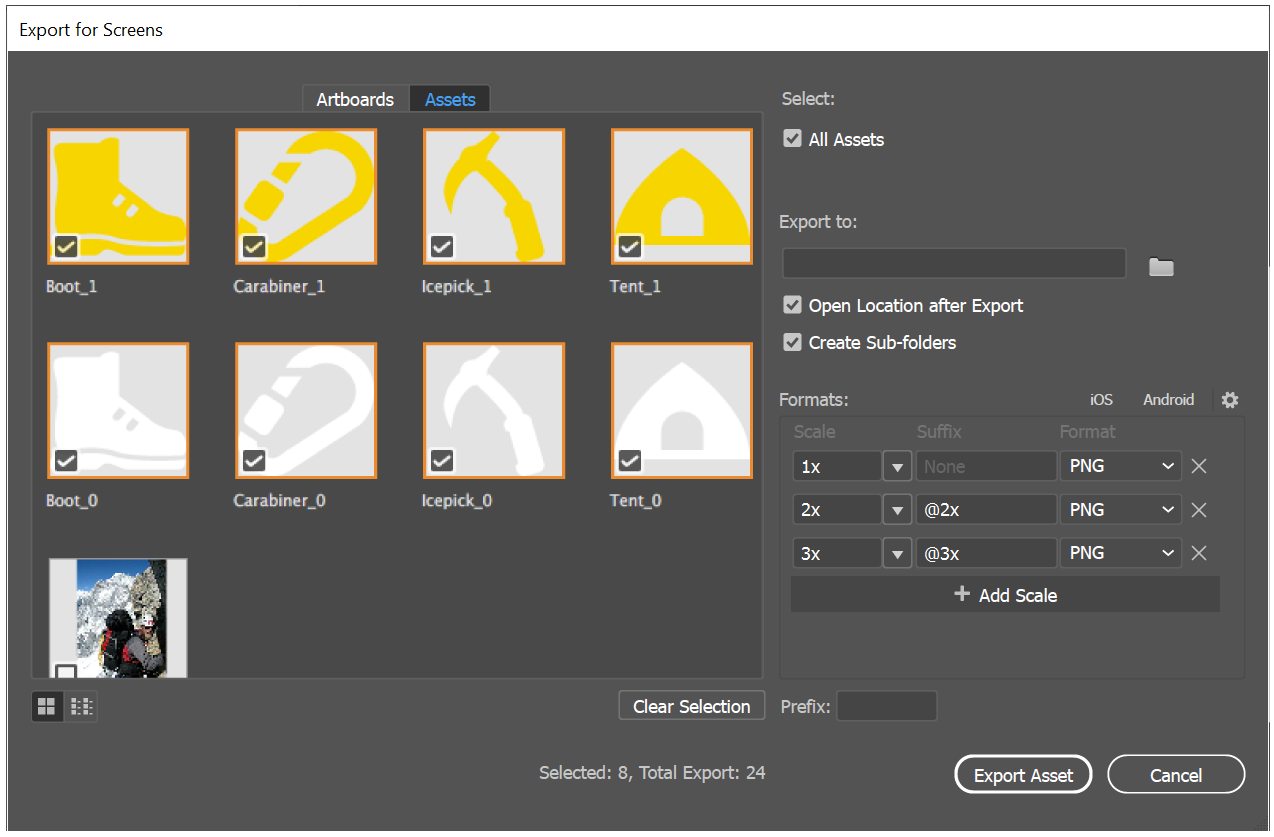Viewport: 1274px width, 837px height.
Task: Uncheck the Icepick_1 asset checkbox
Action: tap(442, 246)
